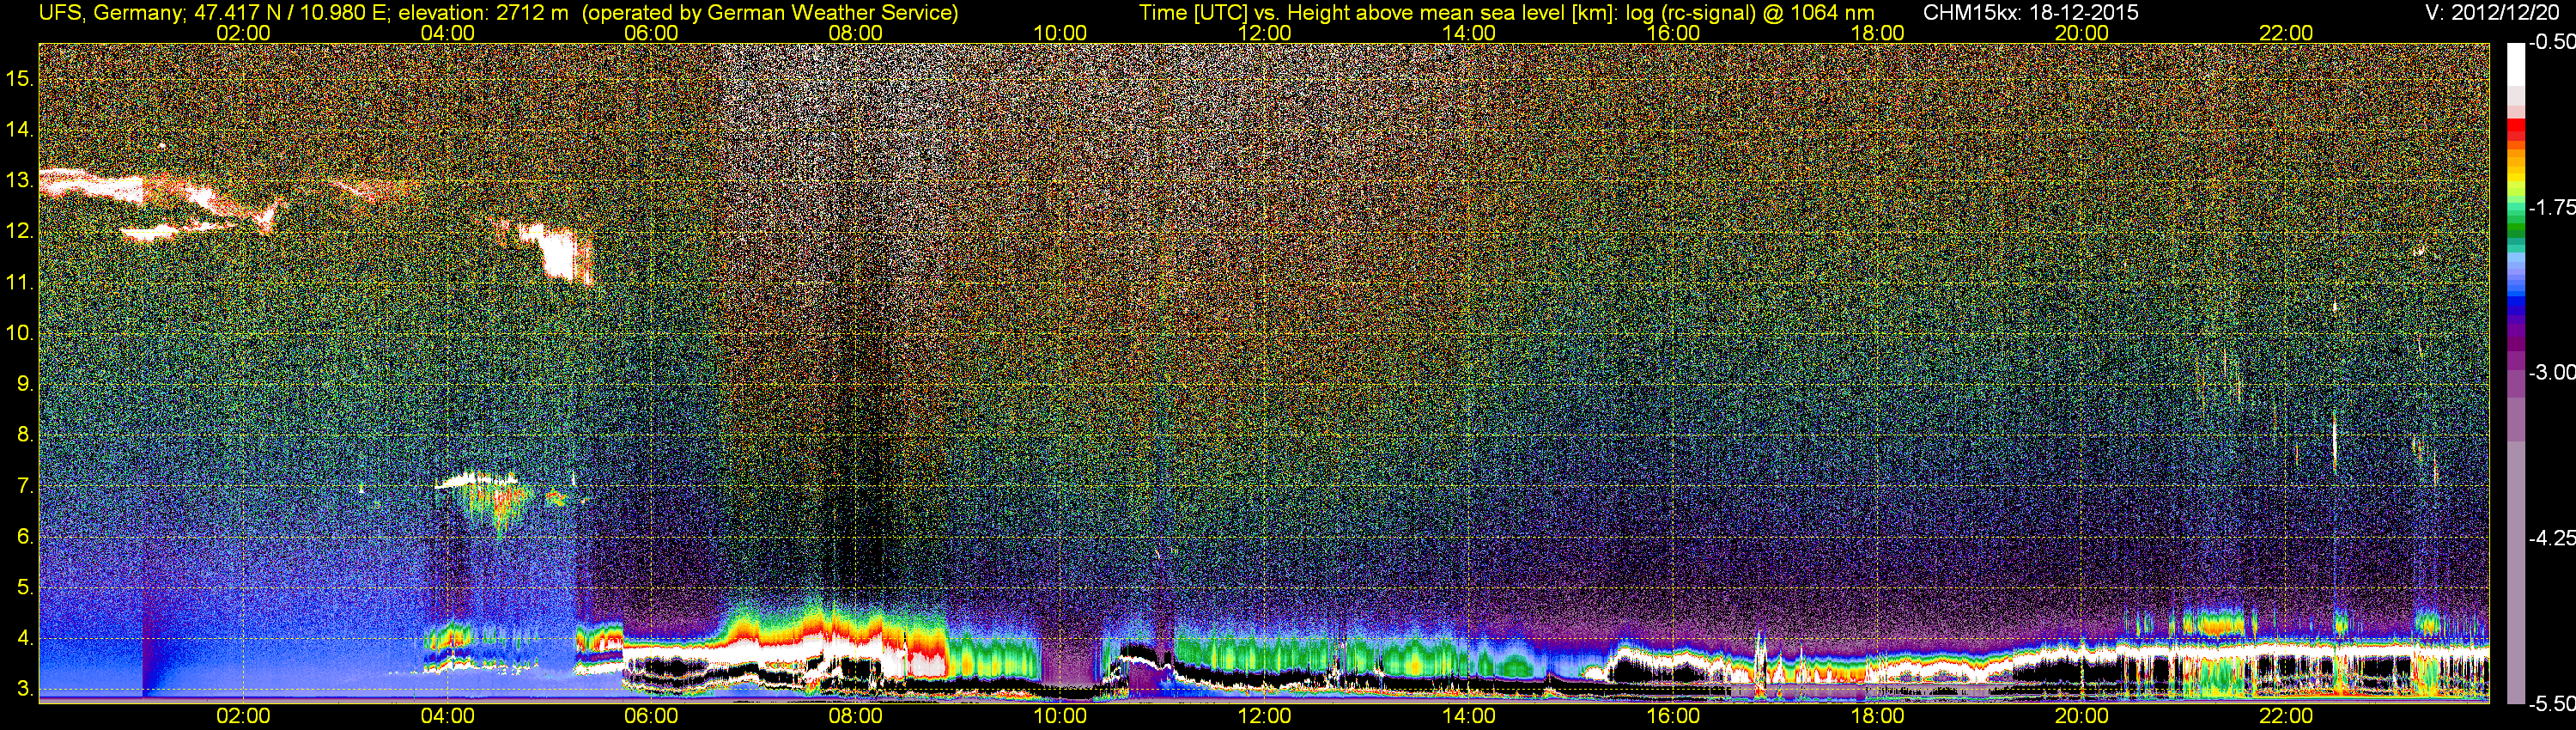Image resolution: width=2576 pixels, height=730 pixels.
Task: Click the -5.50 colorbar scale value
Action: [x=2551, y=703]
